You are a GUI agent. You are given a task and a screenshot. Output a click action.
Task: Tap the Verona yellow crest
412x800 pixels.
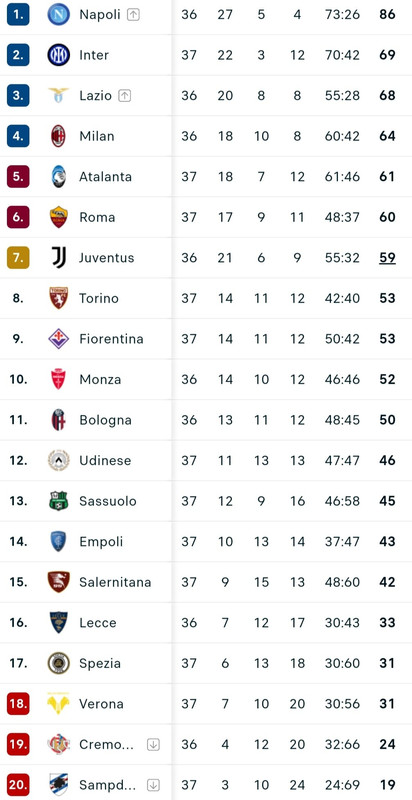pyautogui.click(x=59, y=704)
